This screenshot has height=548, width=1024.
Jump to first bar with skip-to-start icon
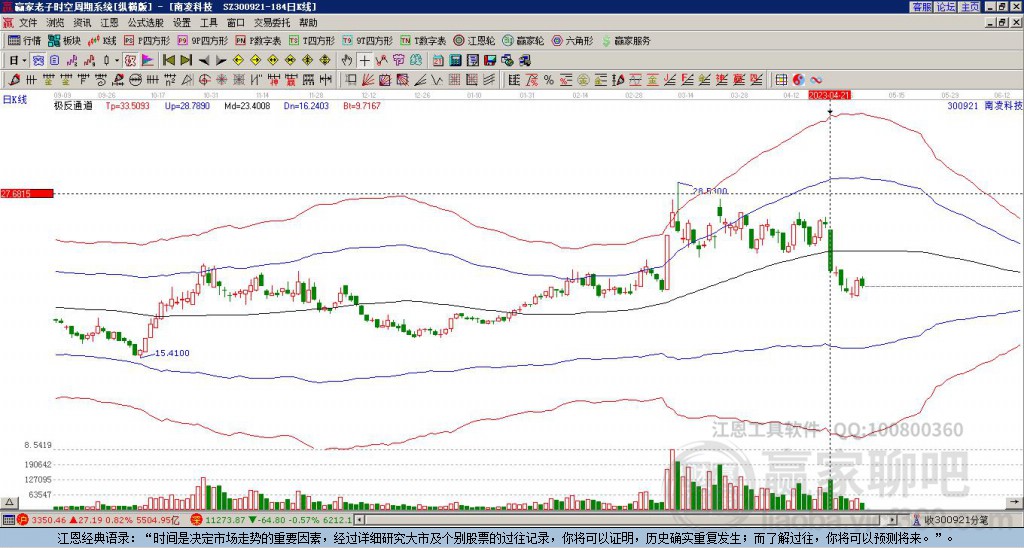[168, 60]
